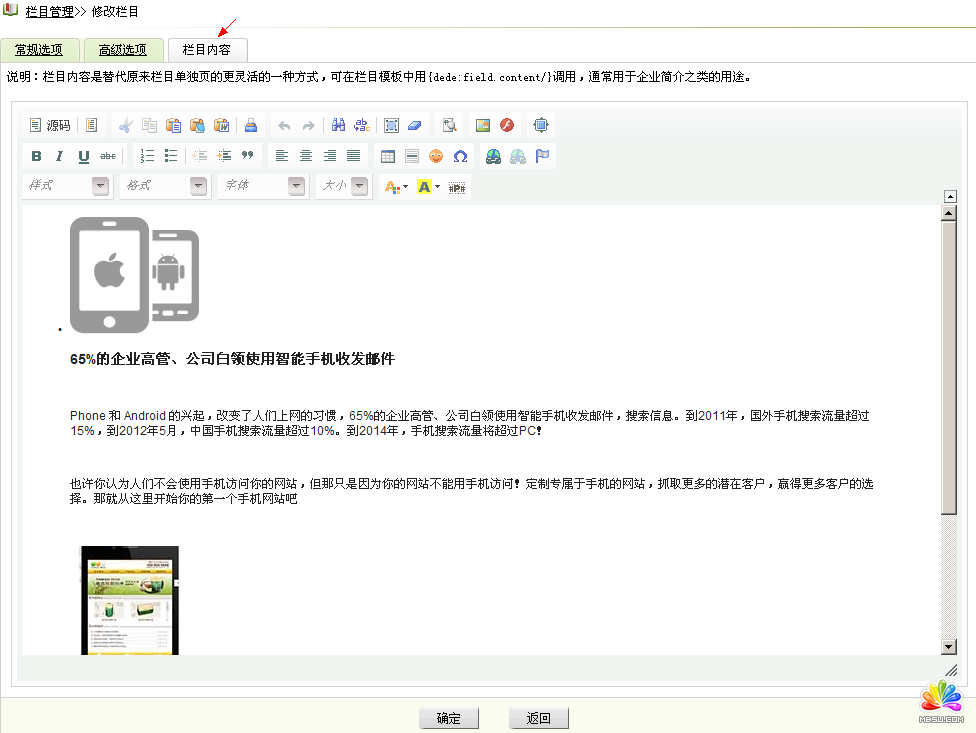Toggle underline formatting
The width and height of the screenshot is (976, 733).
click(83, 156)
